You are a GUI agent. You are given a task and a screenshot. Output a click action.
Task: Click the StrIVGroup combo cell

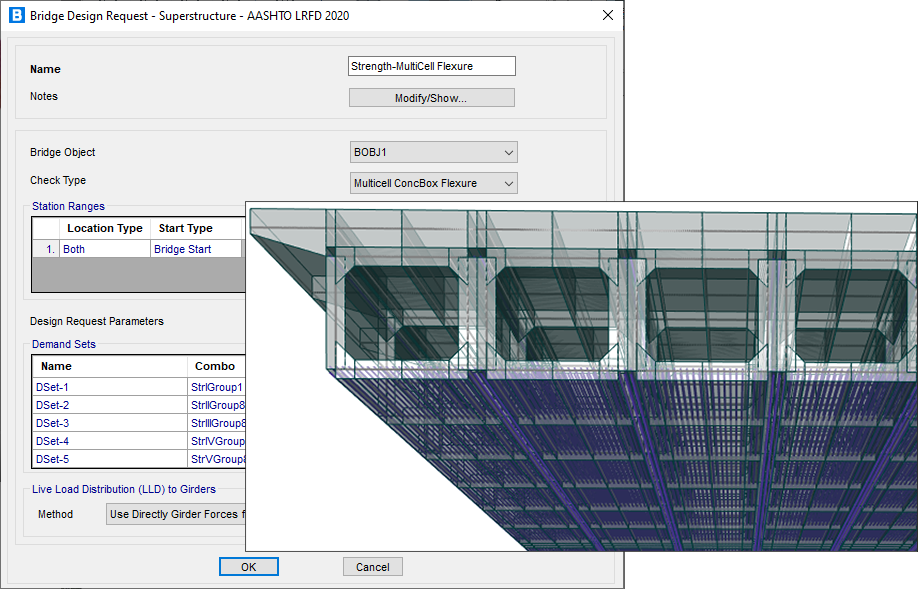[217, 441]
